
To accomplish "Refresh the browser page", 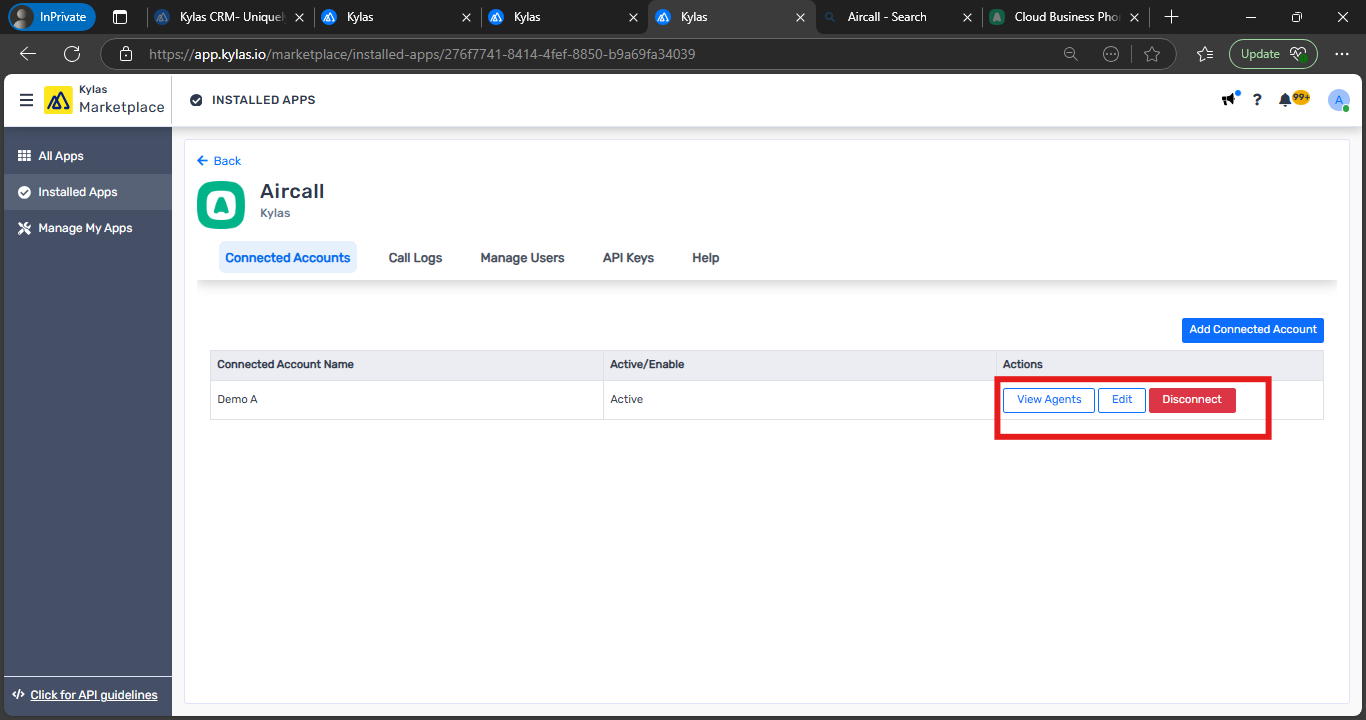I will coord(72,54).
